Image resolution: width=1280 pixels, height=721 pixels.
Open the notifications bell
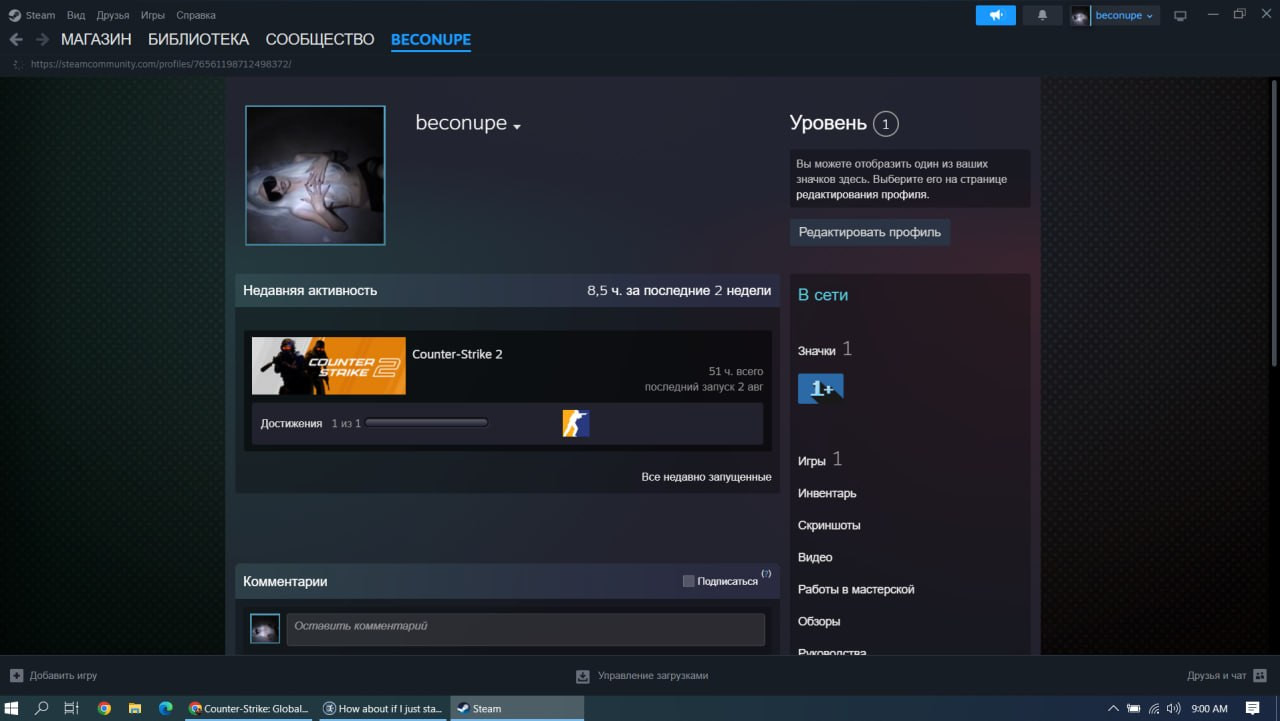point(1042,15)
